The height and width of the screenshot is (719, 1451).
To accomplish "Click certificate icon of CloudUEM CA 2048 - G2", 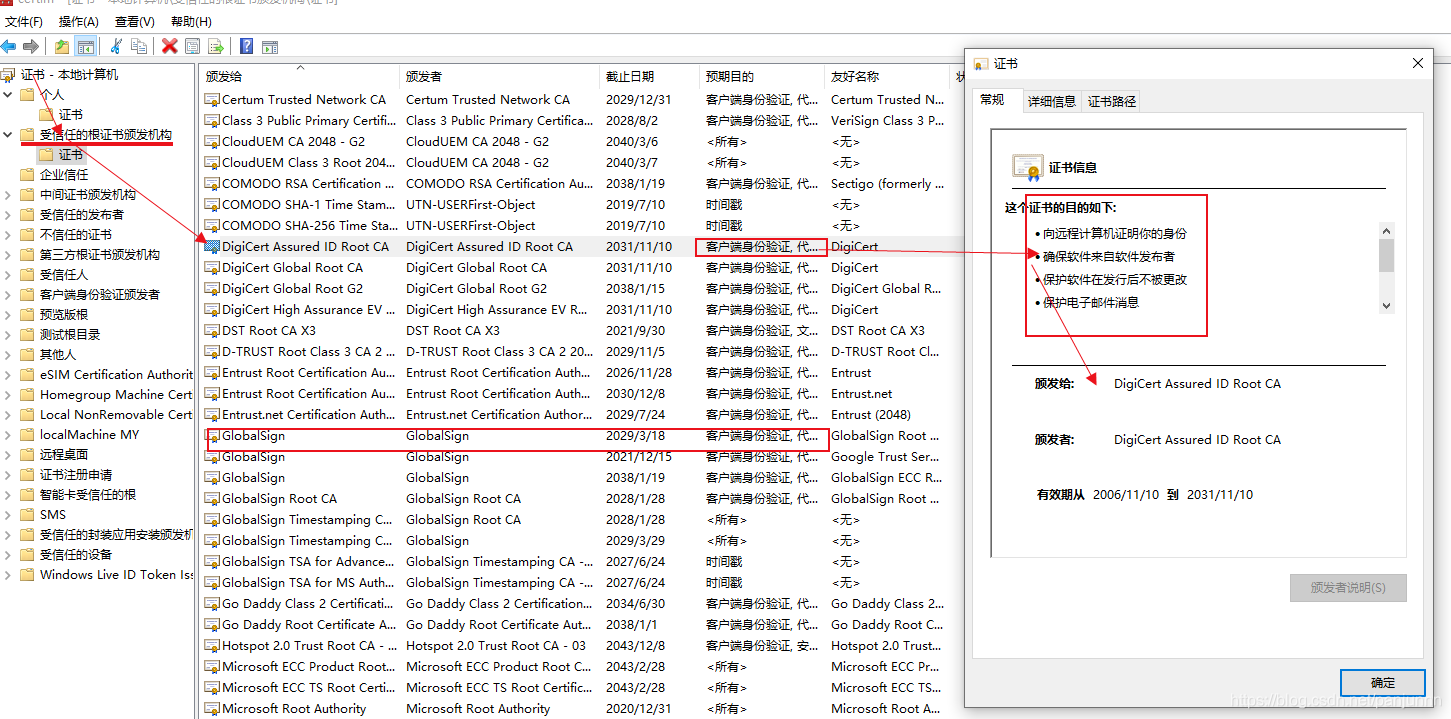I will (212, 142).
